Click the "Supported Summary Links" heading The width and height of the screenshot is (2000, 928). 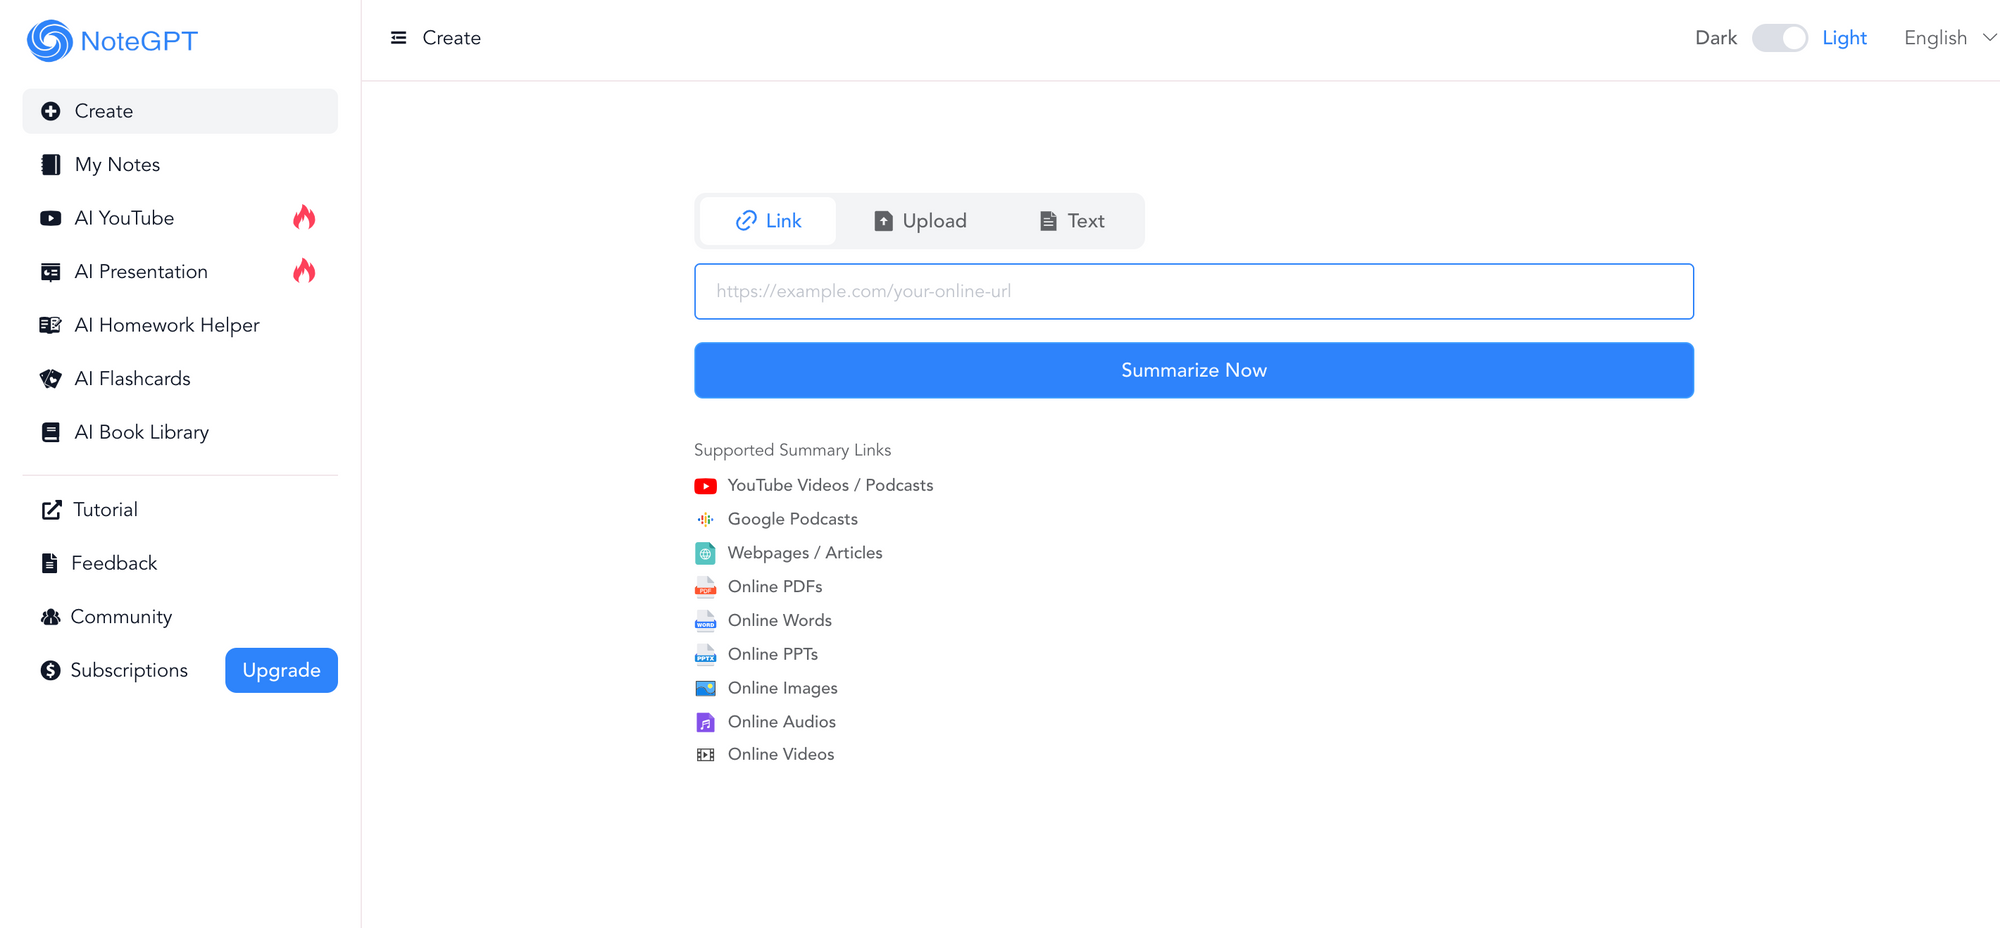[792, 450]
